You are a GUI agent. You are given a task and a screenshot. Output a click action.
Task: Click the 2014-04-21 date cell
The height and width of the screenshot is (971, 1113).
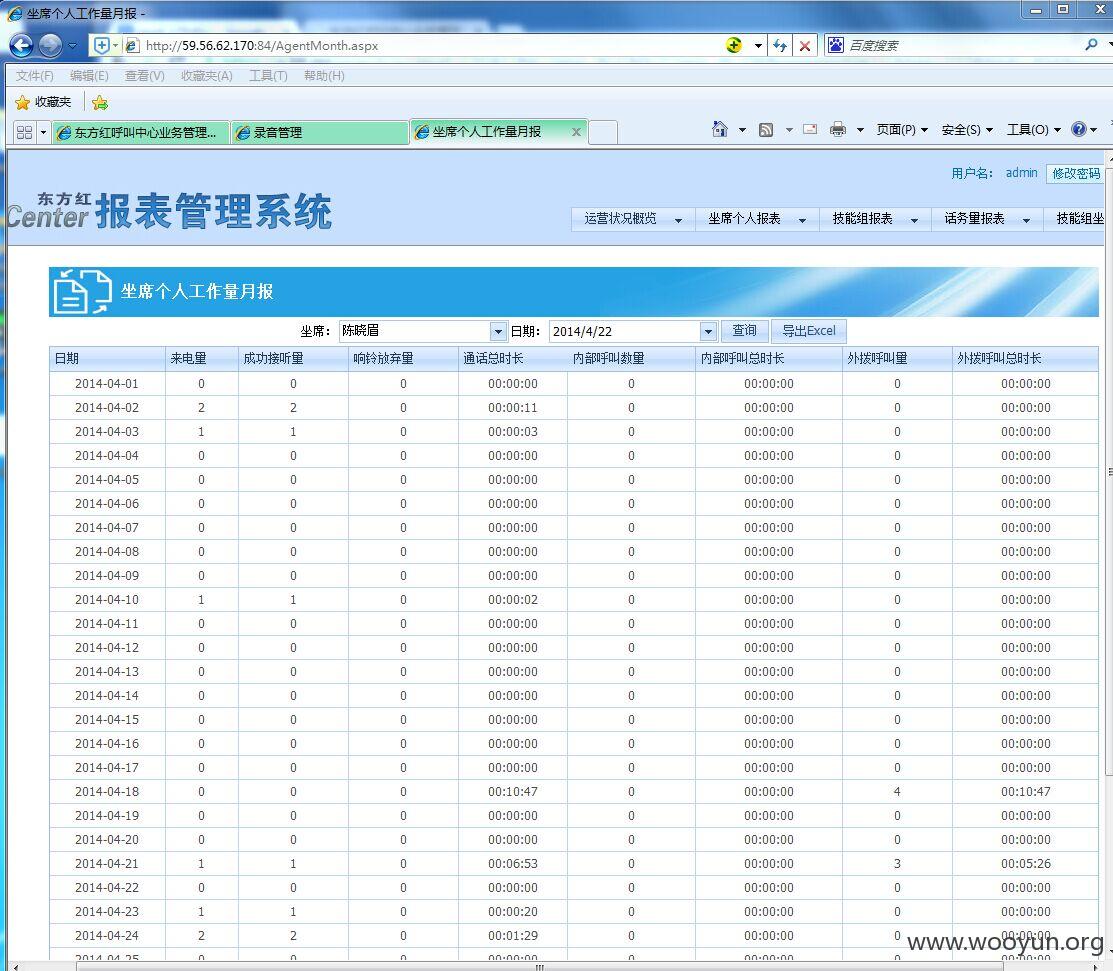click(x=107, y=864)
